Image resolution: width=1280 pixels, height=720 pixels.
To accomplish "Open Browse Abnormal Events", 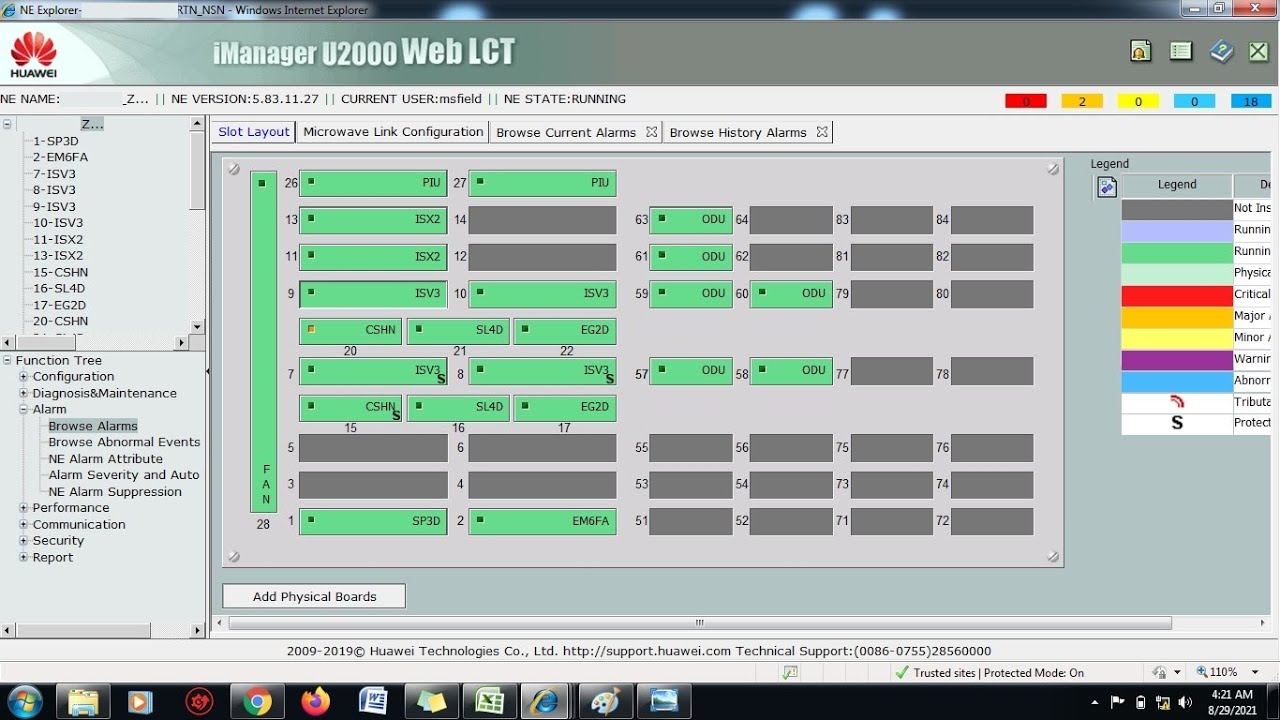I will pyautogui.click(x=124, y=442).
